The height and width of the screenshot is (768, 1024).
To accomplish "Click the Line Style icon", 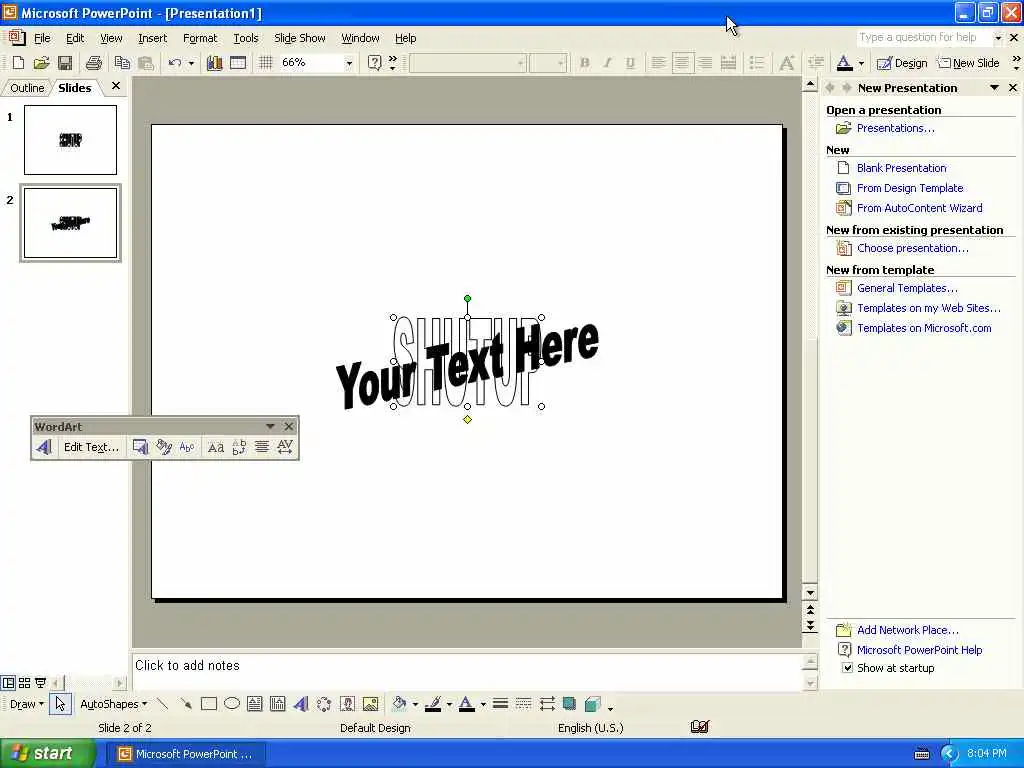I will (x=500, y=704).
